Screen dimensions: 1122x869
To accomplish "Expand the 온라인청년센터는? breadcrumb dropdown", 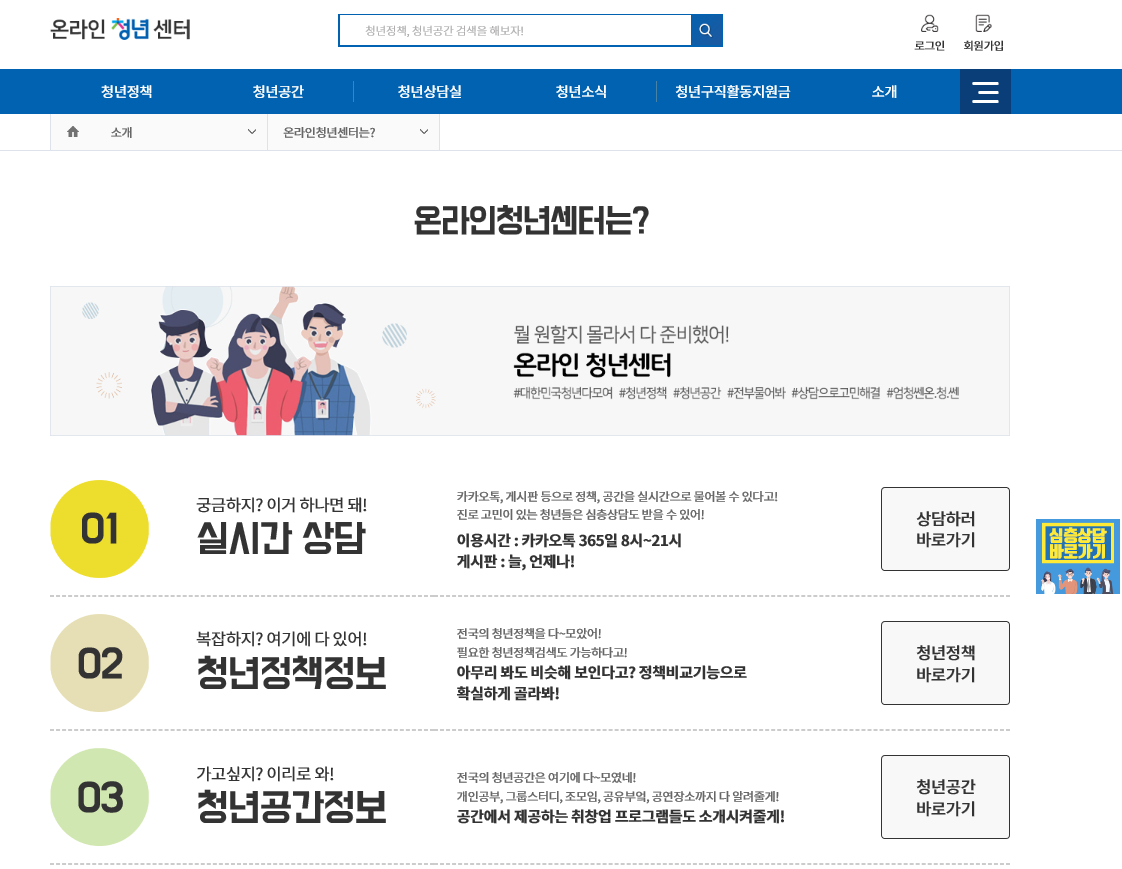I will click(353, 131).
